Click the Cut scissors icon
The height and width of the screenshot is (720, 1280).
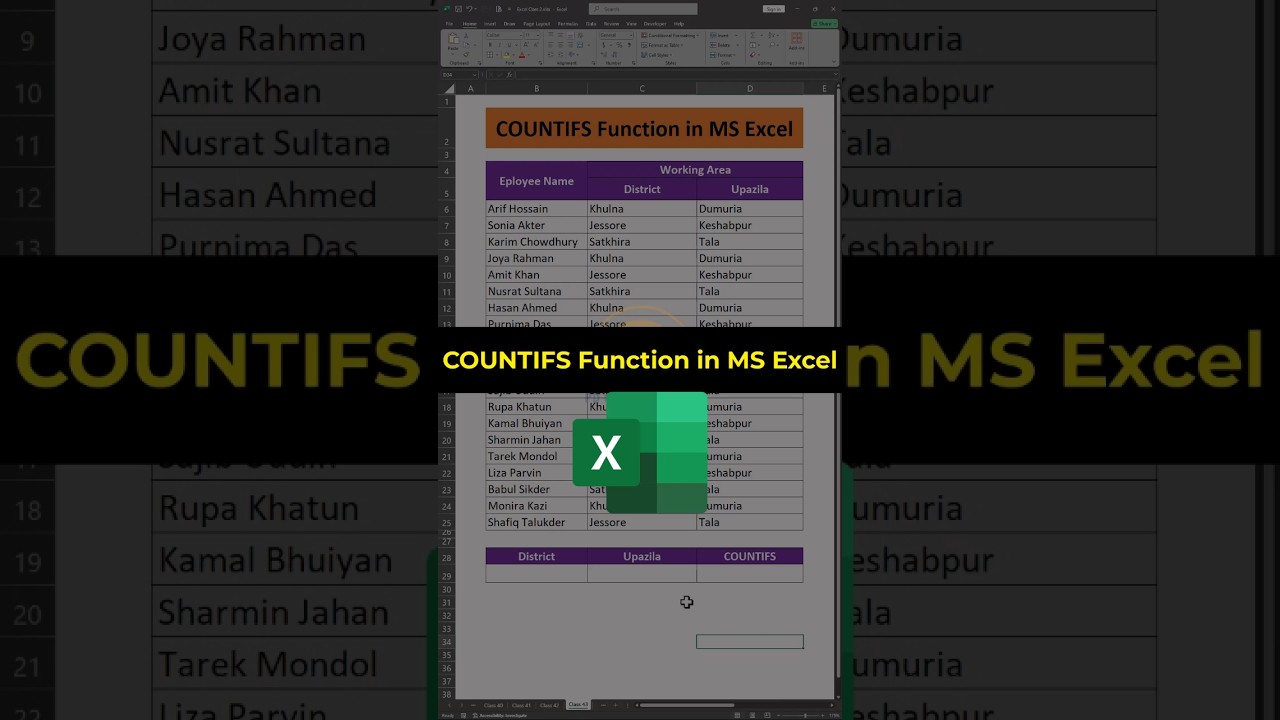pos(466,36)
